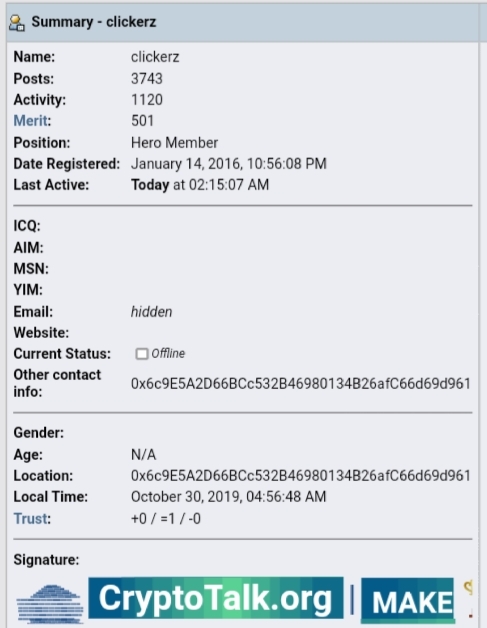Click the Signature label
Image resolution: width=487 pixels, height=628 pixels.
(x=46, y=560)
